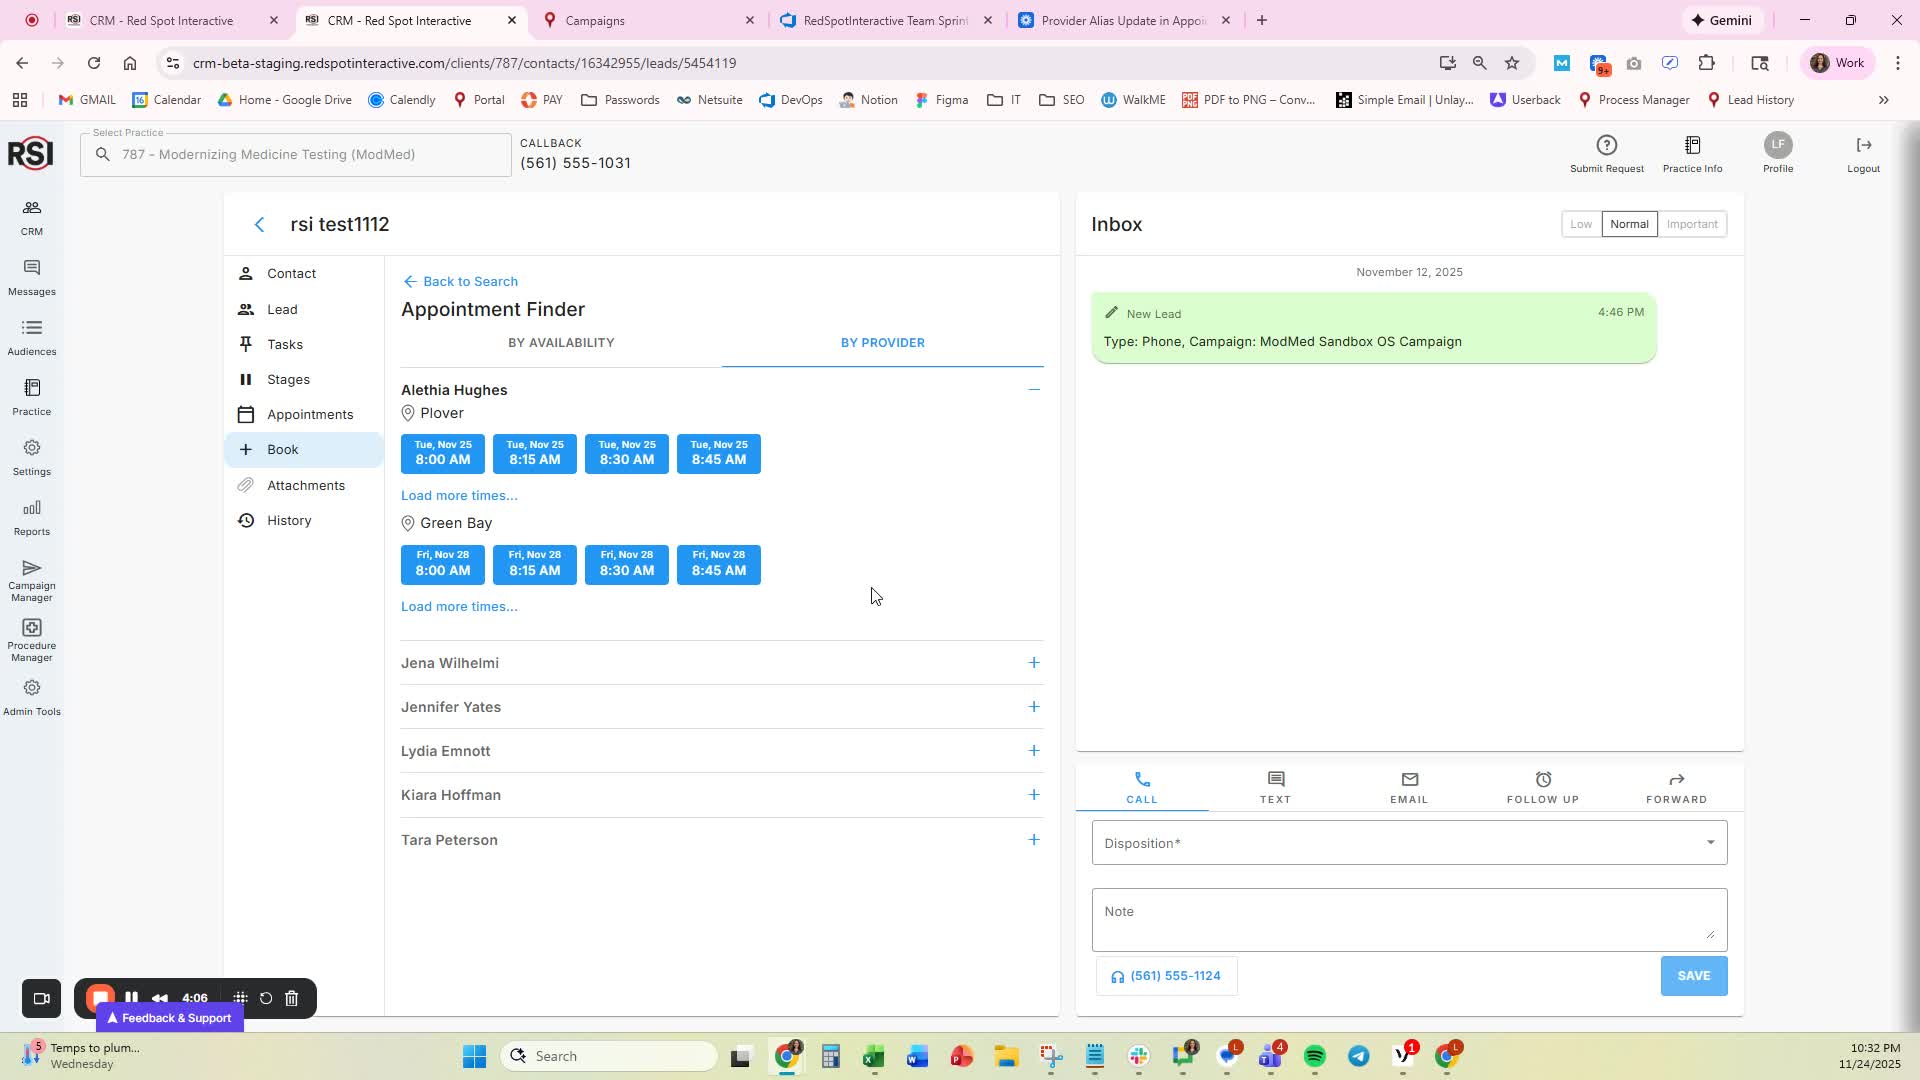Collapse the Alethia Hughes provider section

(x=1033, y=390)
